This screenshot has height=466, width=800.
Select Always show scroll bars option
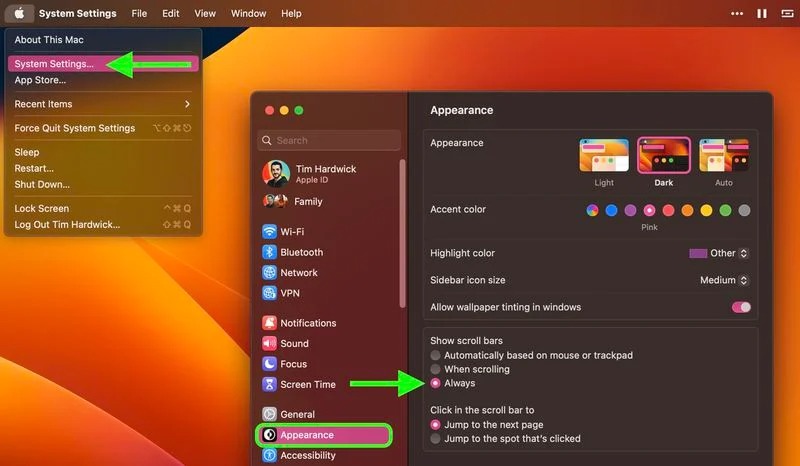pos(435,383)
